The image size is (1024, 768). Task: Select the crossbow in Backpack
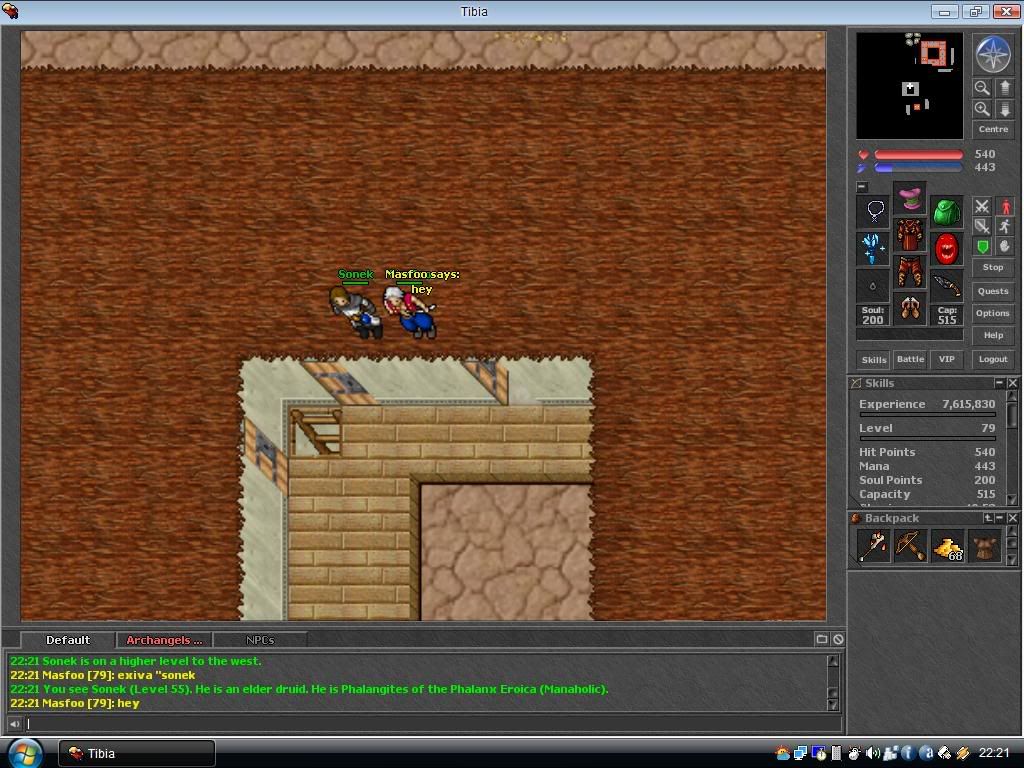910,546
